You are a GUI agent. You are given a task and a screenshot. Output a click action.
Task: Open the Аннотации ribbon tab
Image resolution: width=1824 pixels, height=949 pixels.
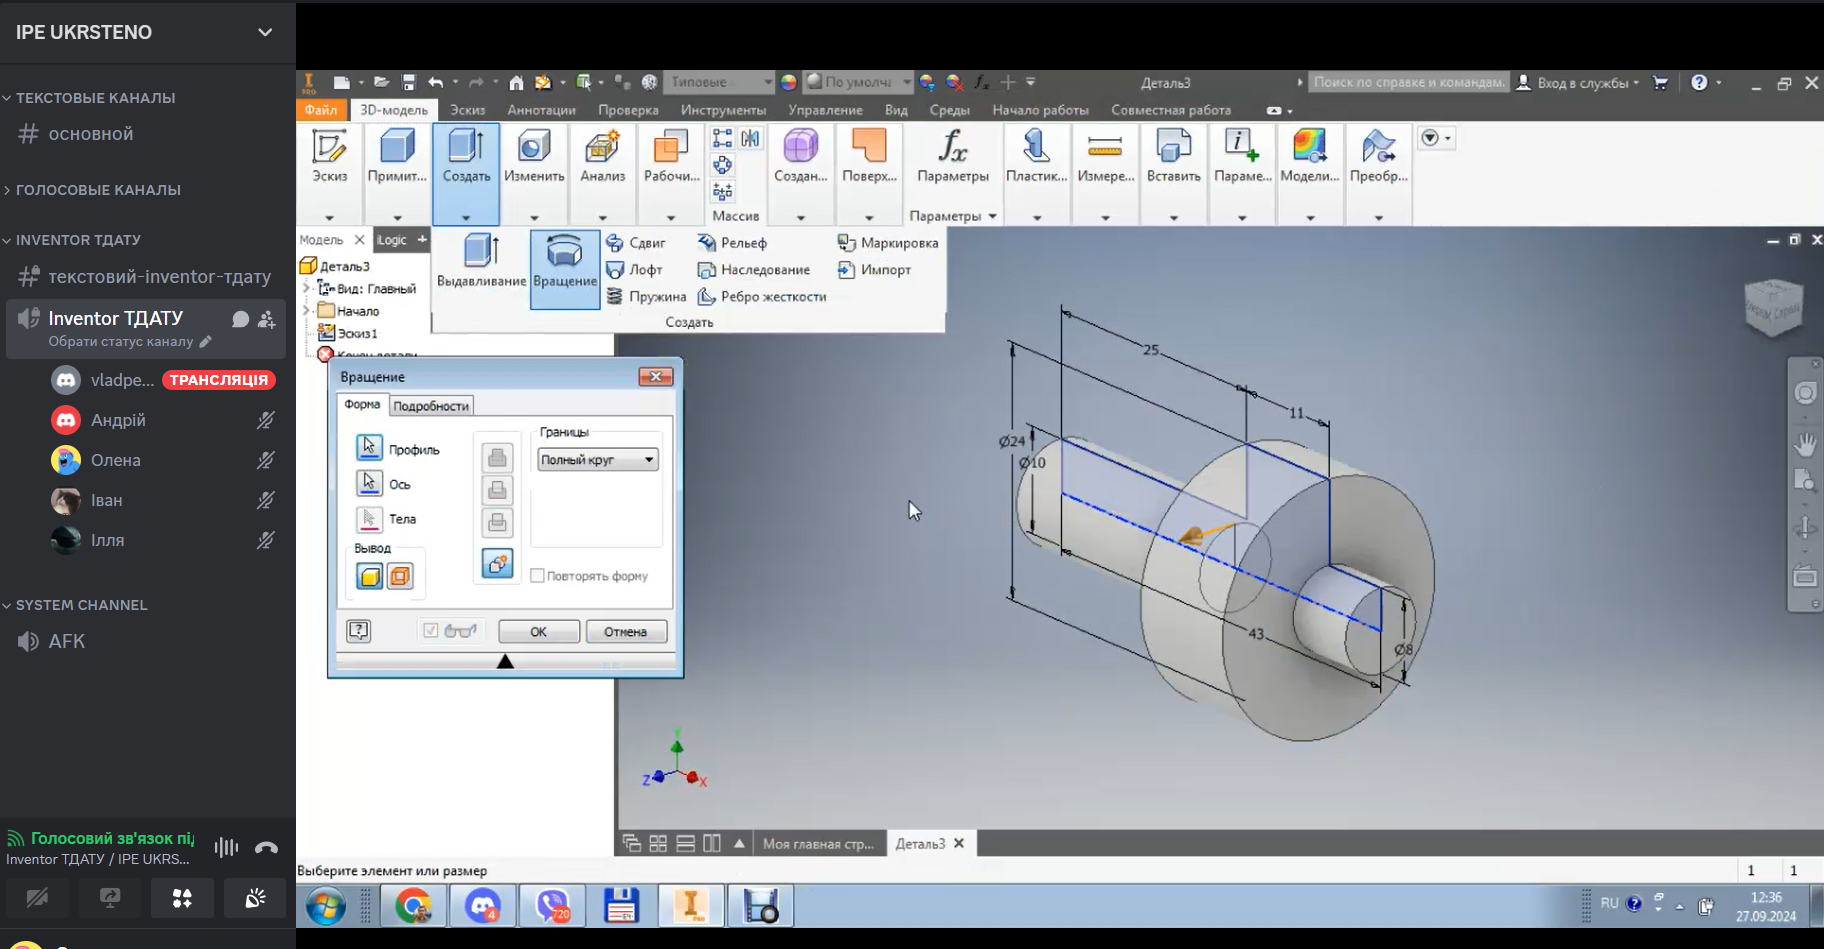541,110
